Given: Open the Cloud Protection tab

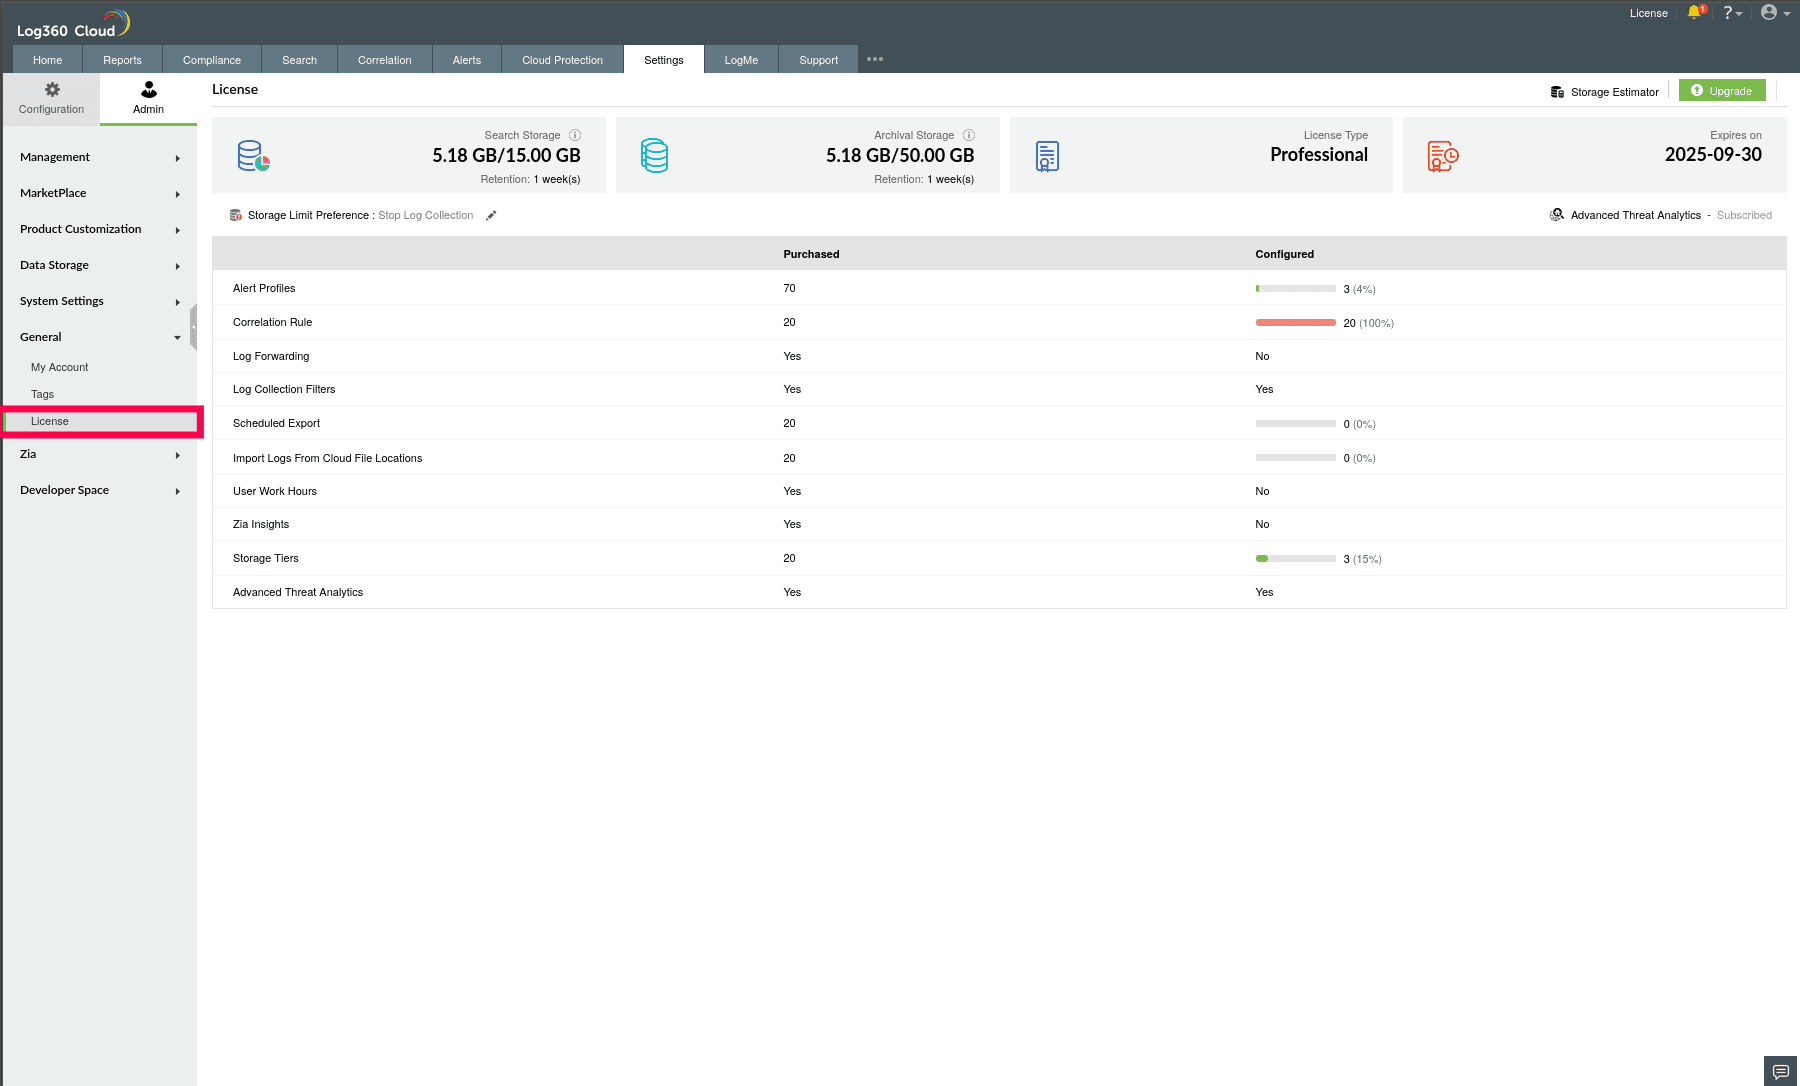Looking at the screenshot, I should 563,60.
